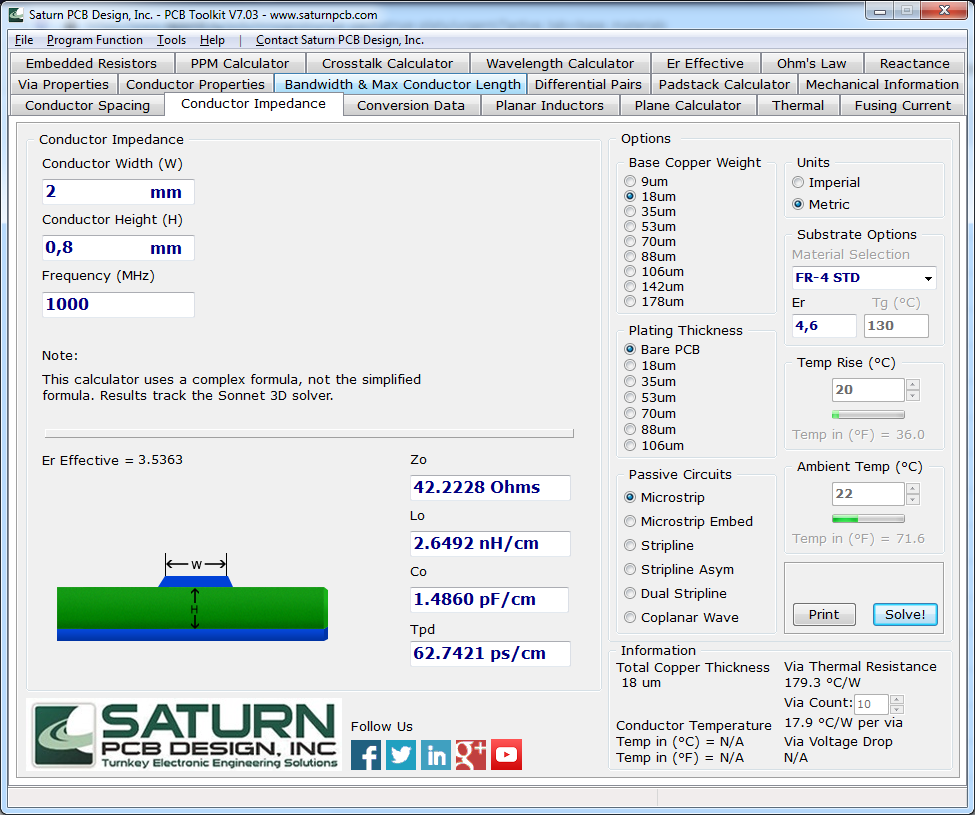Viewport: 975px width, 815px height.
Task: Open the Program Function menu
Action: click(95, 40)
